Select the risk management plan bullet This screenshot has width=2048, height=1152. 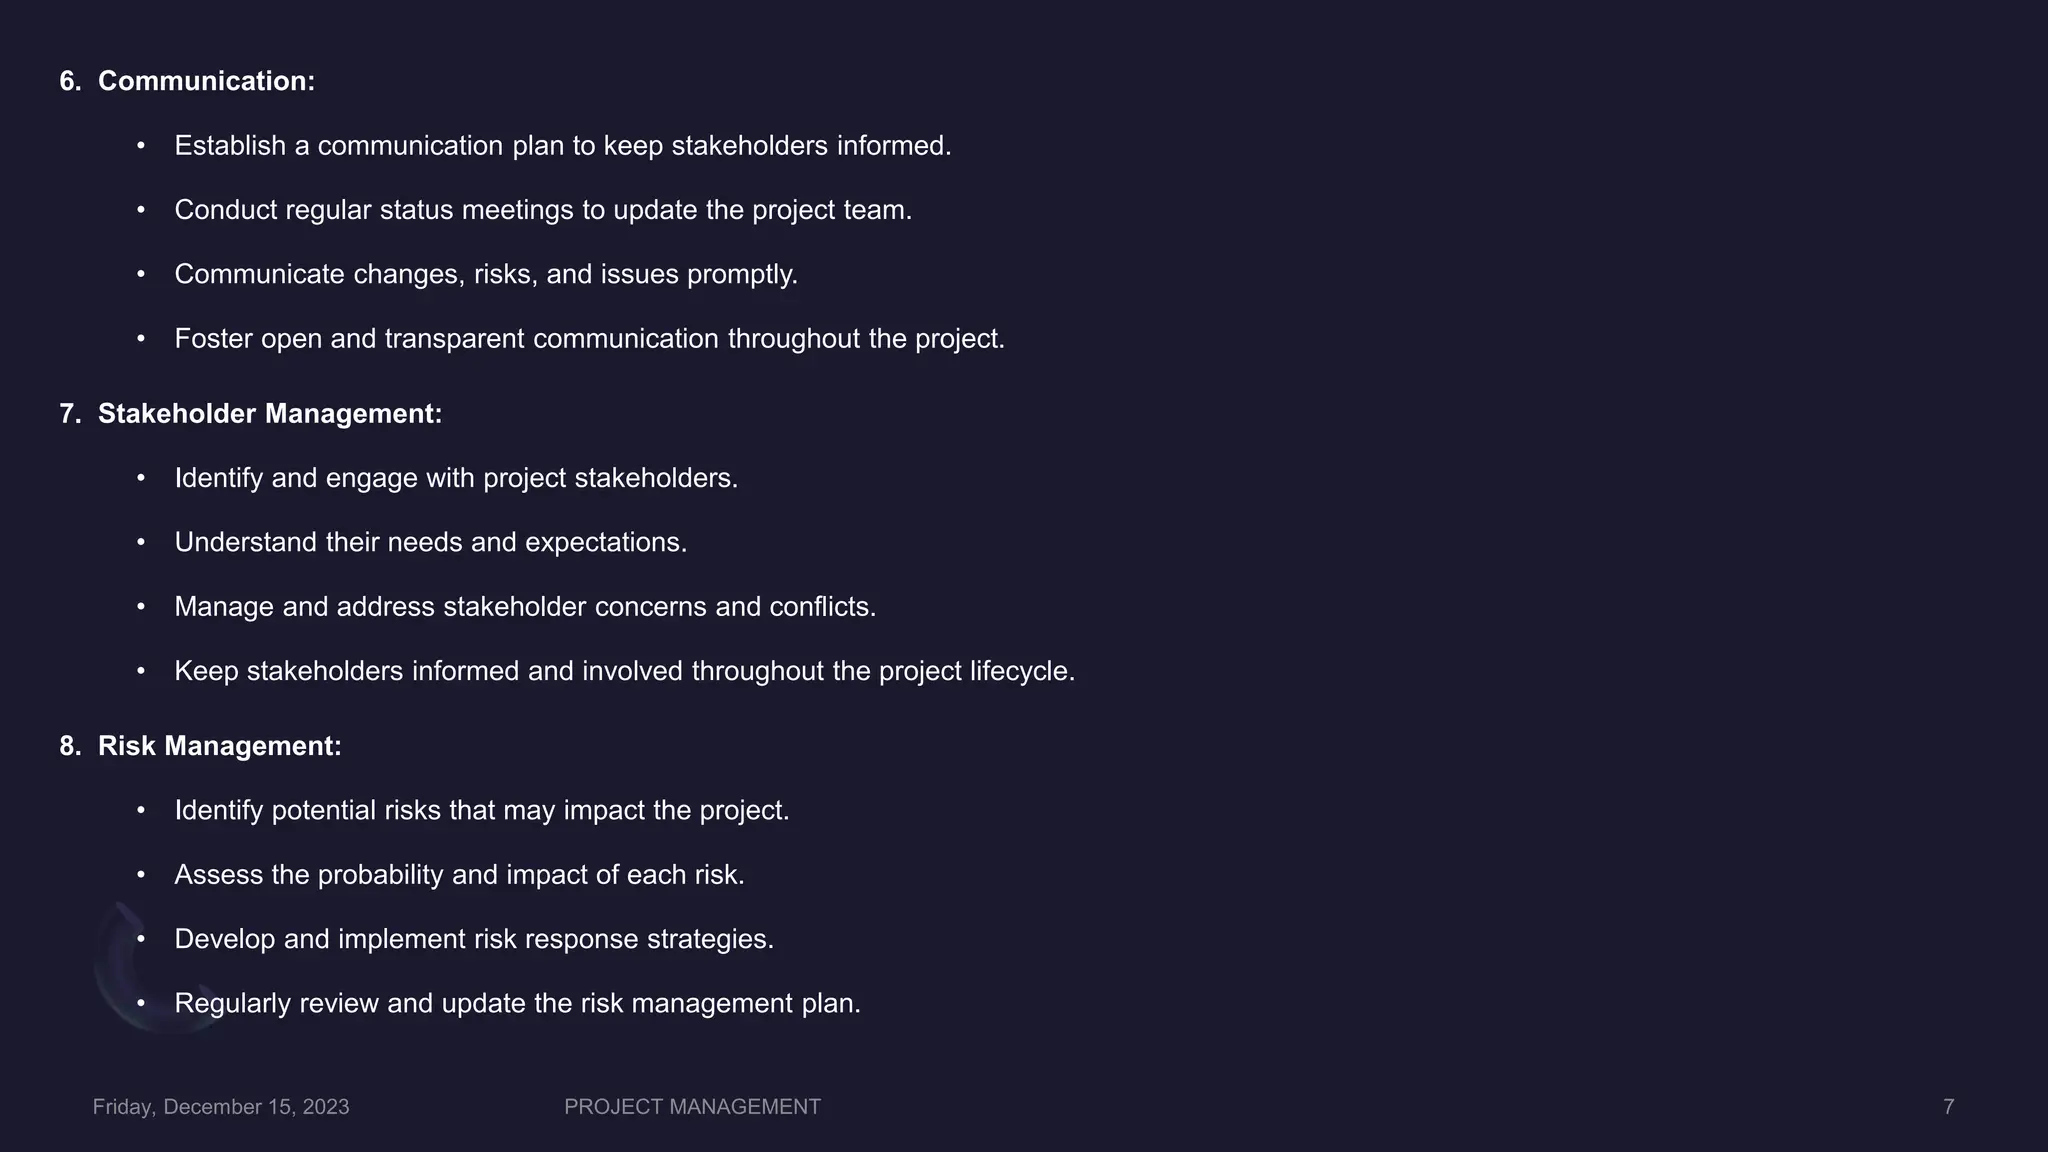point(518,1003)
